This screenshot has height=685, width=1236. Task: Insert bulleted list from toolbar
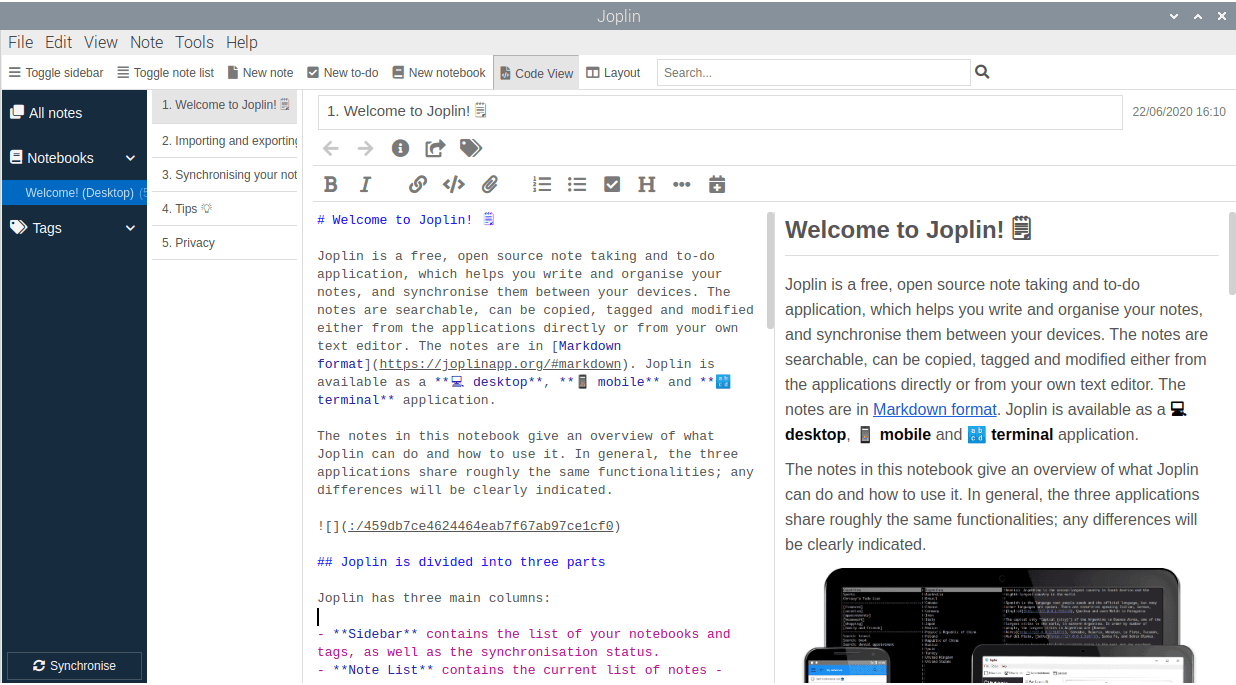pyautogui.click(x=577, y=184)
